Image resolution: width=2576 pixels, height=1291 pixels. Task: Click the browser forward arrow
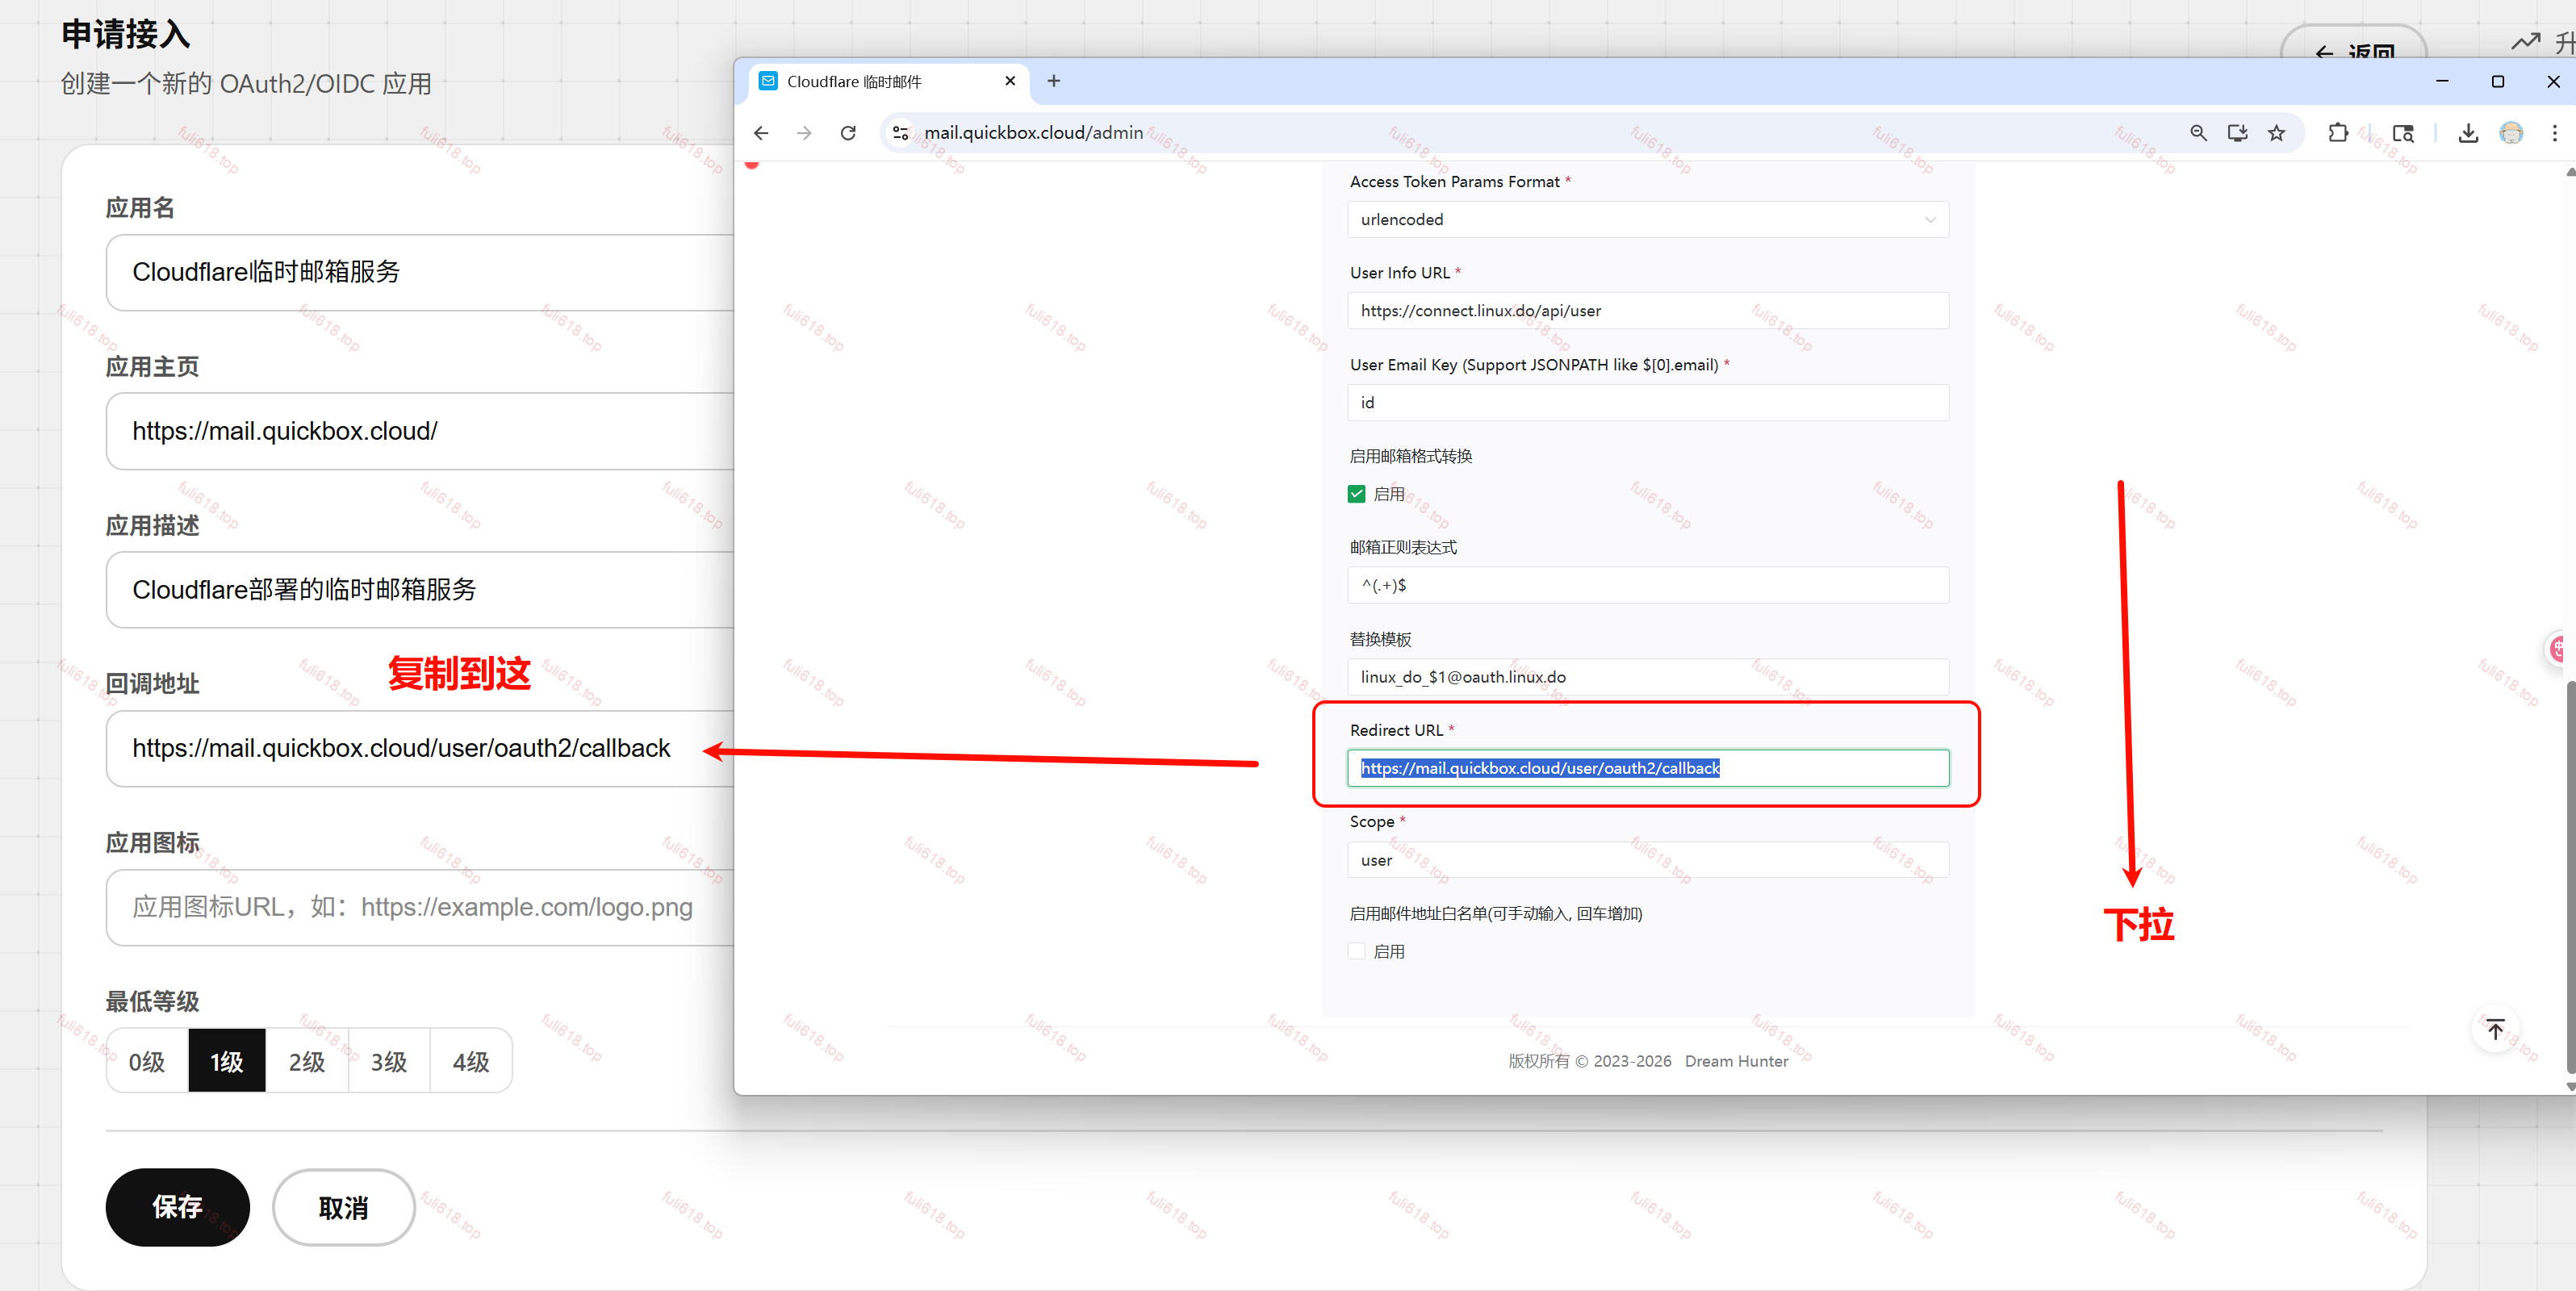804,133
